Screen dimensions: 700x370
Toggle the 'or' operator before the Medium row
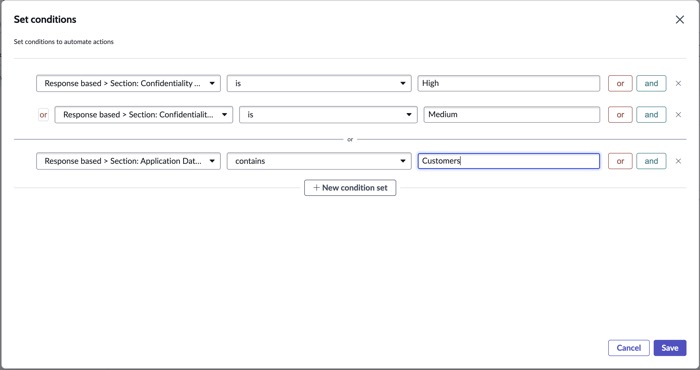43,115
